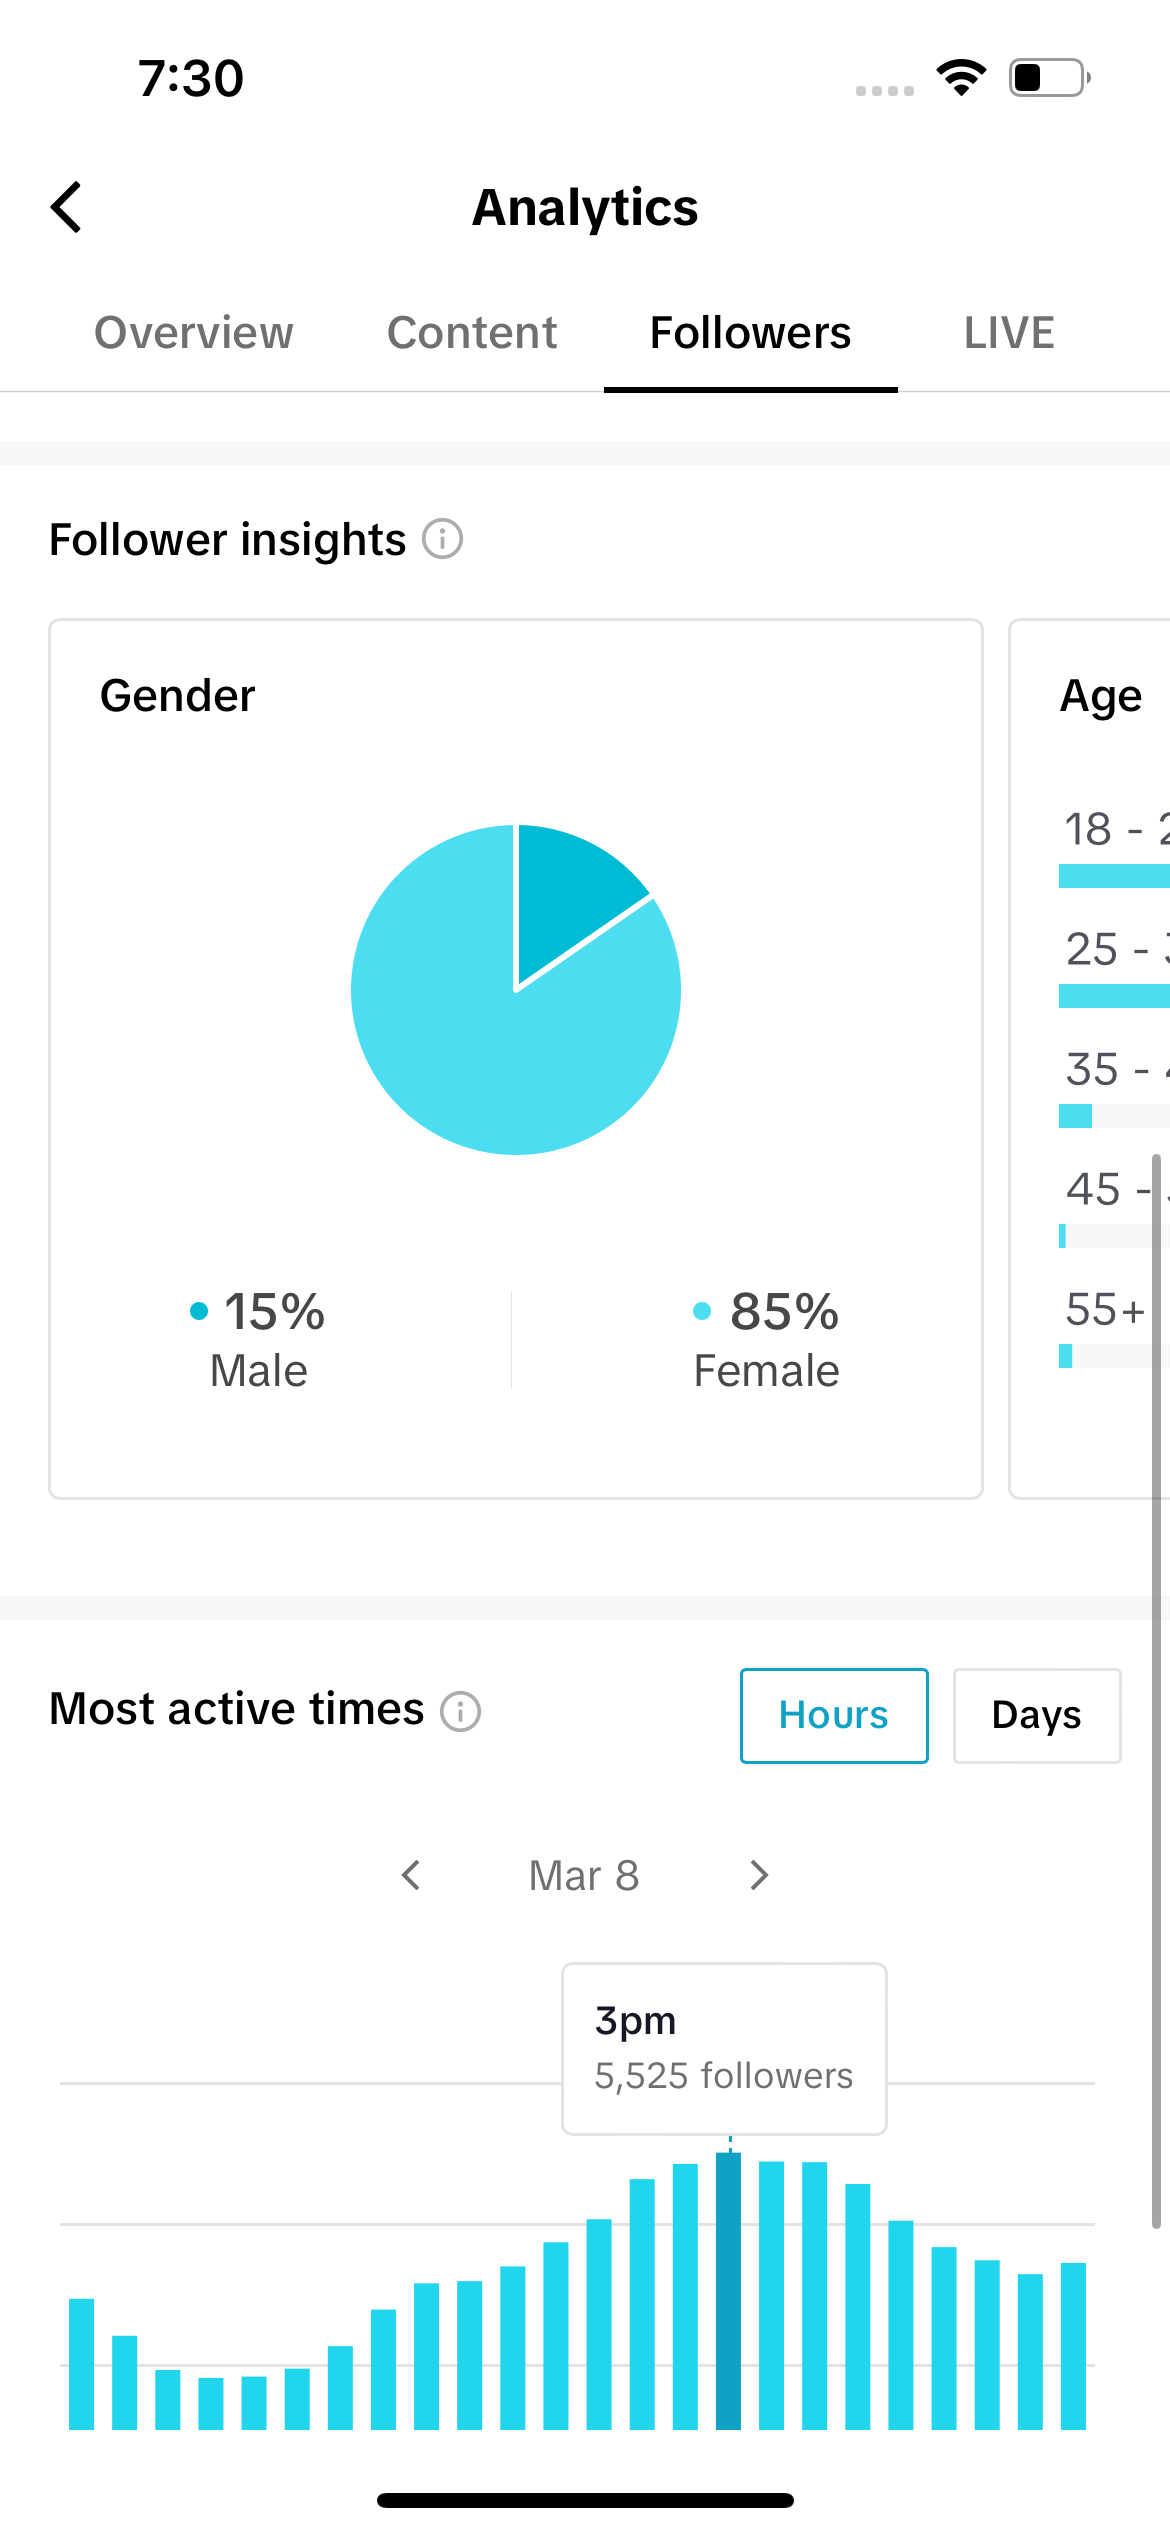
Task: Tap the Wi-Fi status icon
Action: pos(961,78)
